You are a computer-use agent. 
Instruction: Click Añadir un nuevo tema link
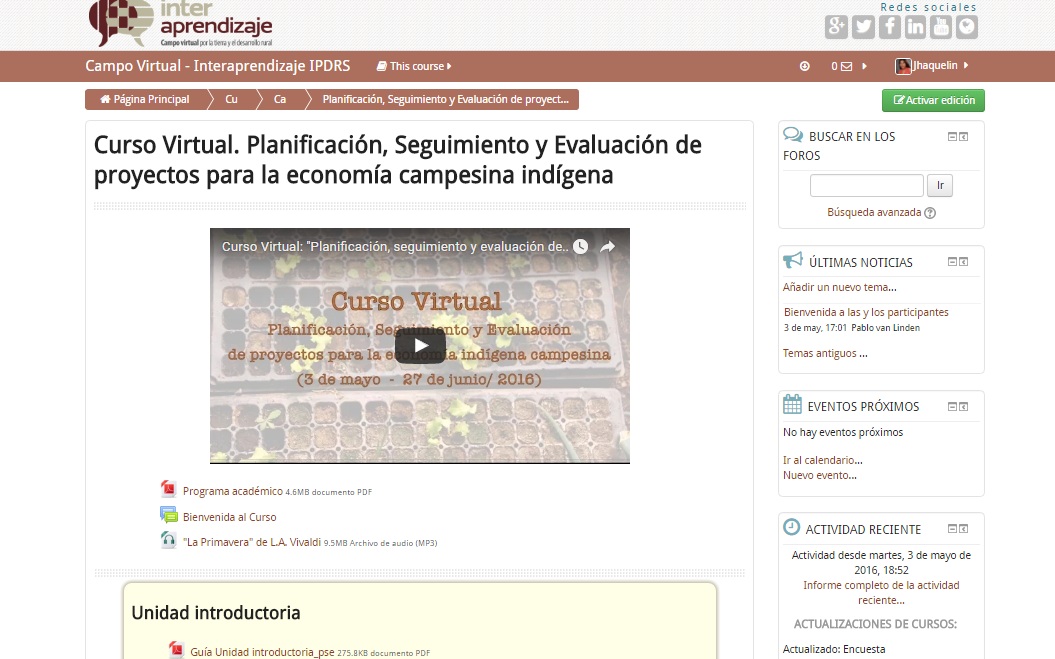tap(840, 287)
